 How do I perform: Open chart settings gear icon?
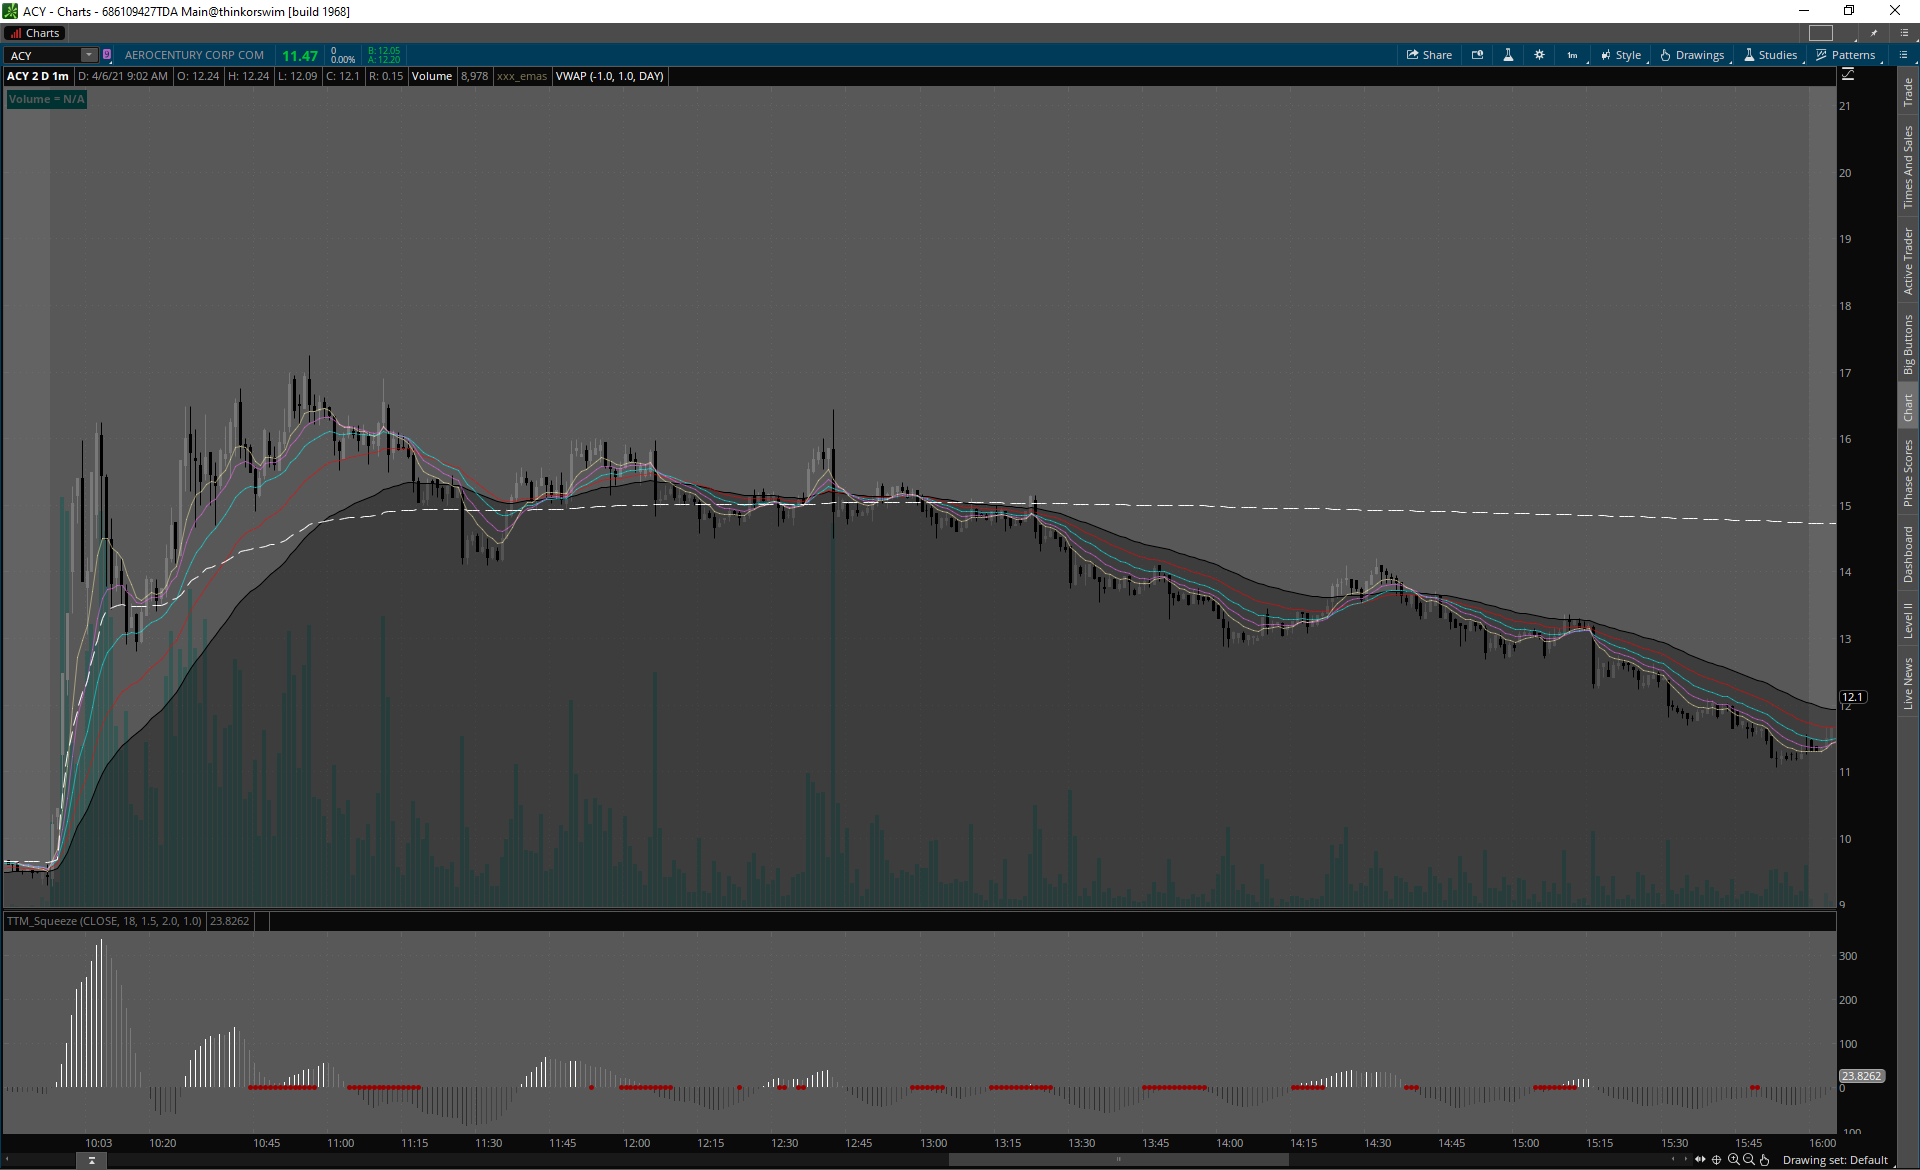[x=1539, y=55]
